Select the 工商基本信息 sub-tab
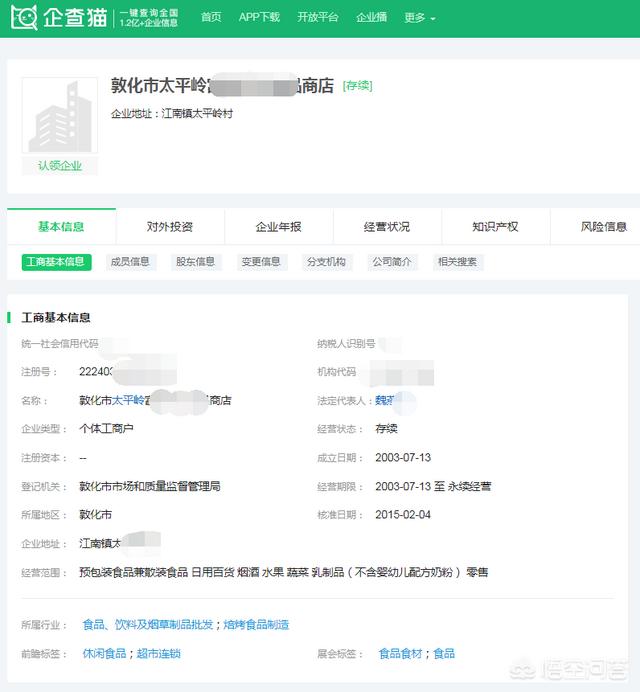 56,262
